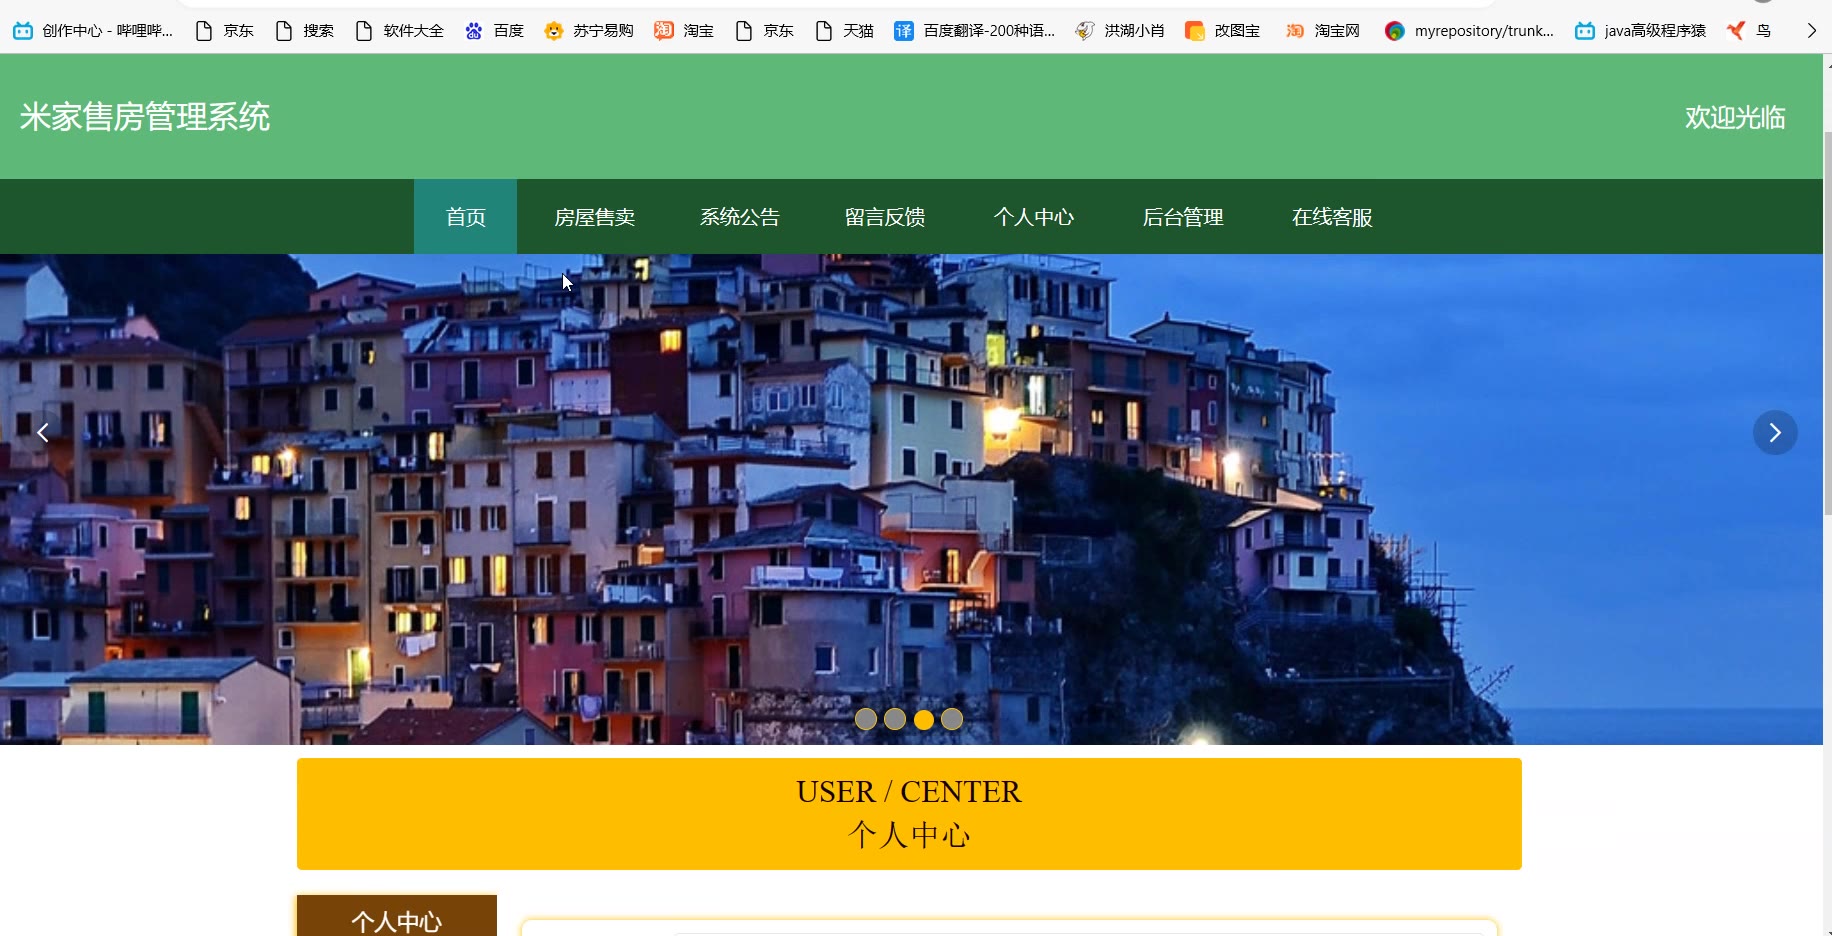Open the 在线客服 menu item

(1332, 217)
